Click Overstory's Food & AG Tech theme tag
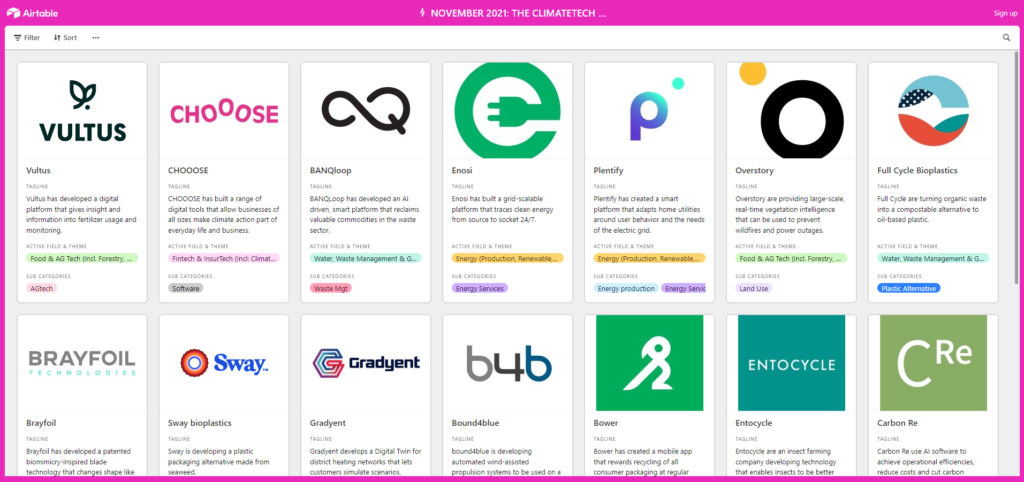This screenshot has height=482, width=1024. [x=791, y=258]
